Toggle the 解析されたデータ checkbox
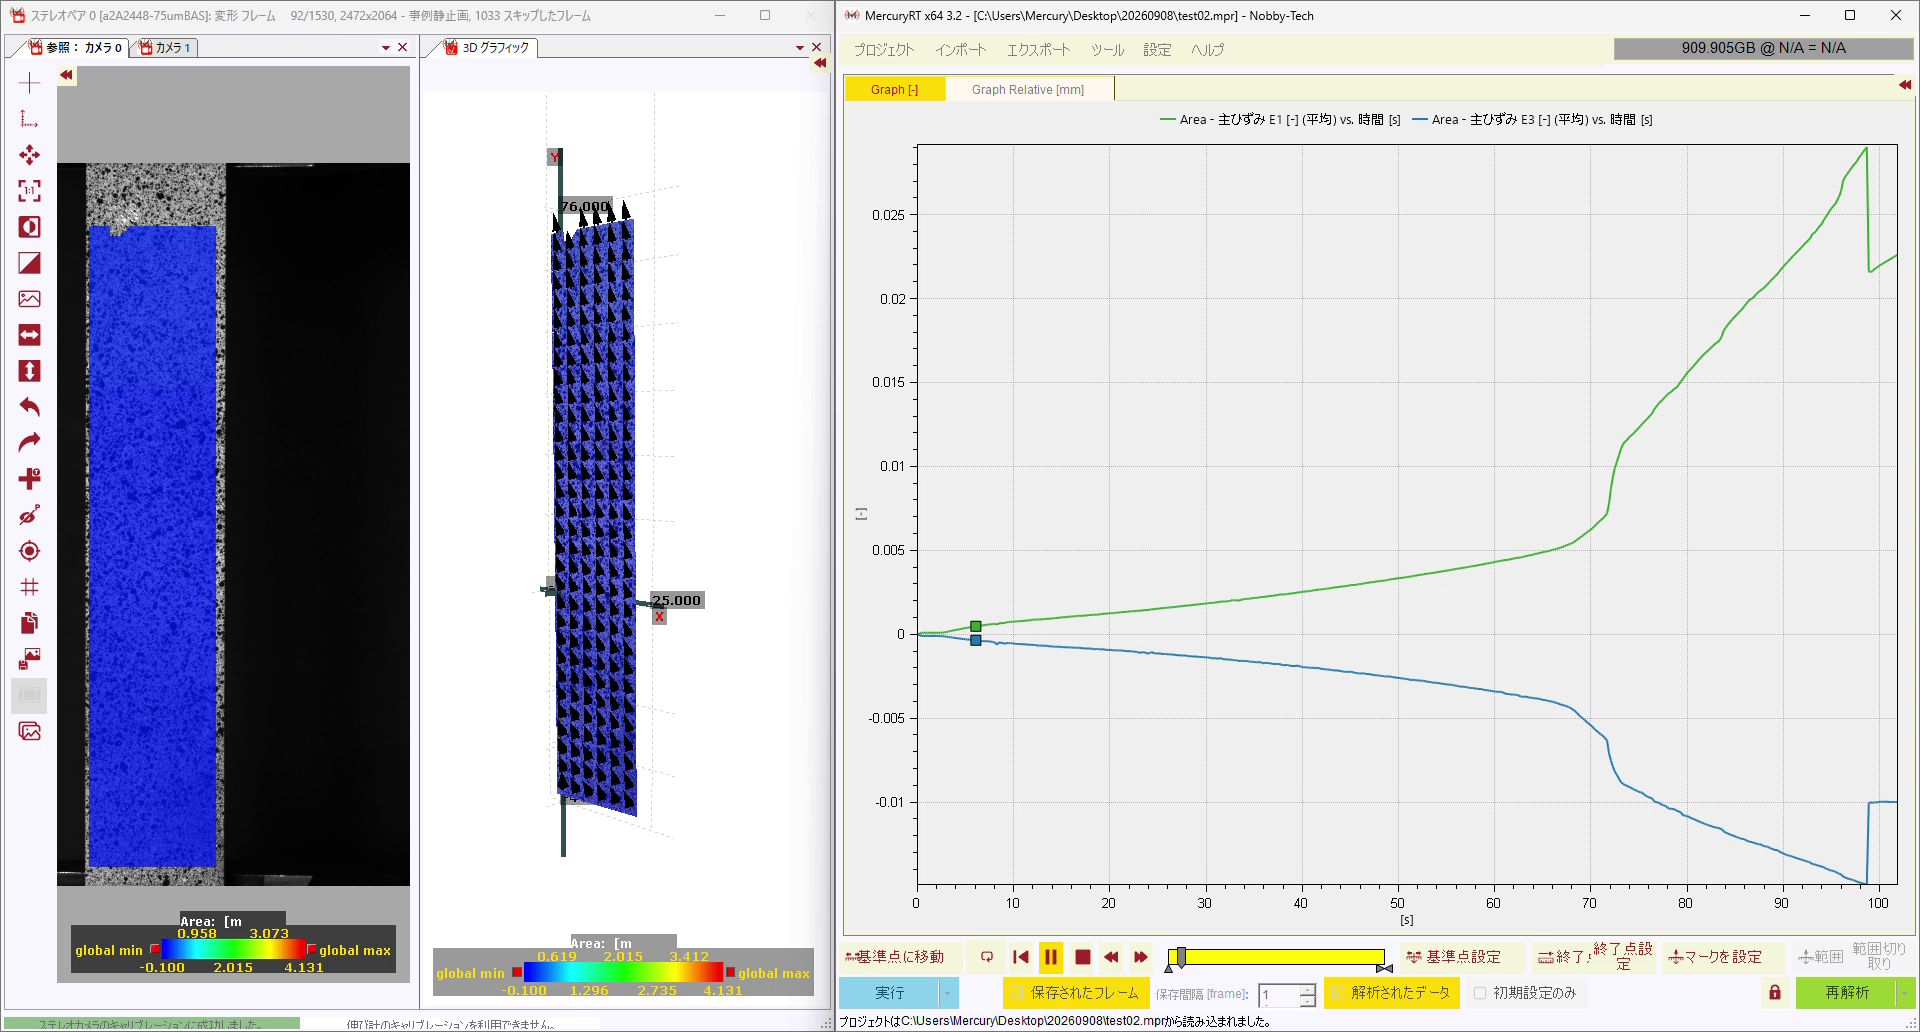Viewport: 1920px width, 1032px height. click(1337, 993)
